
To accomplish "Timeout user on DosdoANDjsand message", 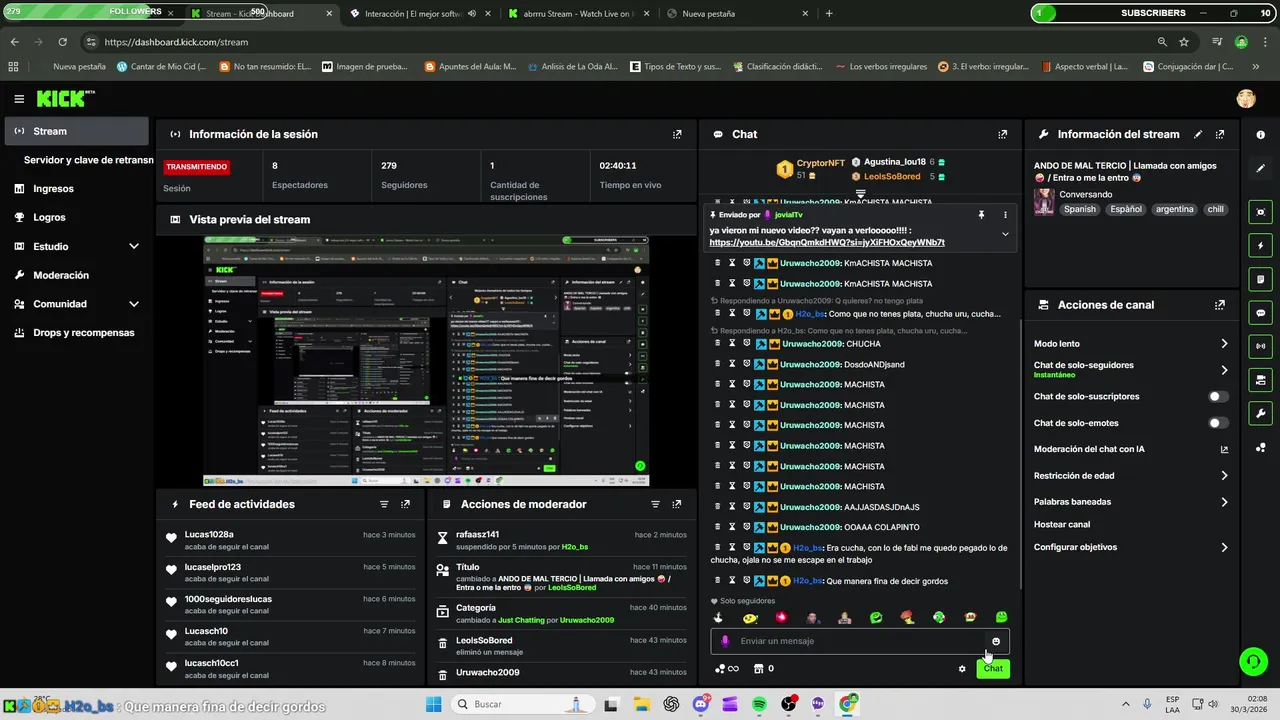I will coord(732,364).
